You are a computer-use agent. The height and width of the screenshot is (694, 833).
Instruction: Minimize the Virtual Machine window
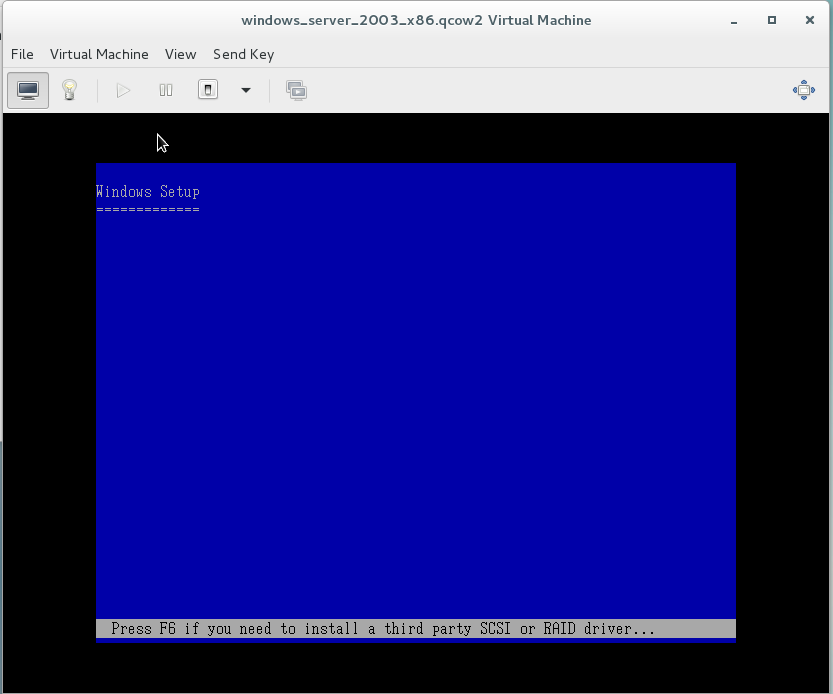734,21
